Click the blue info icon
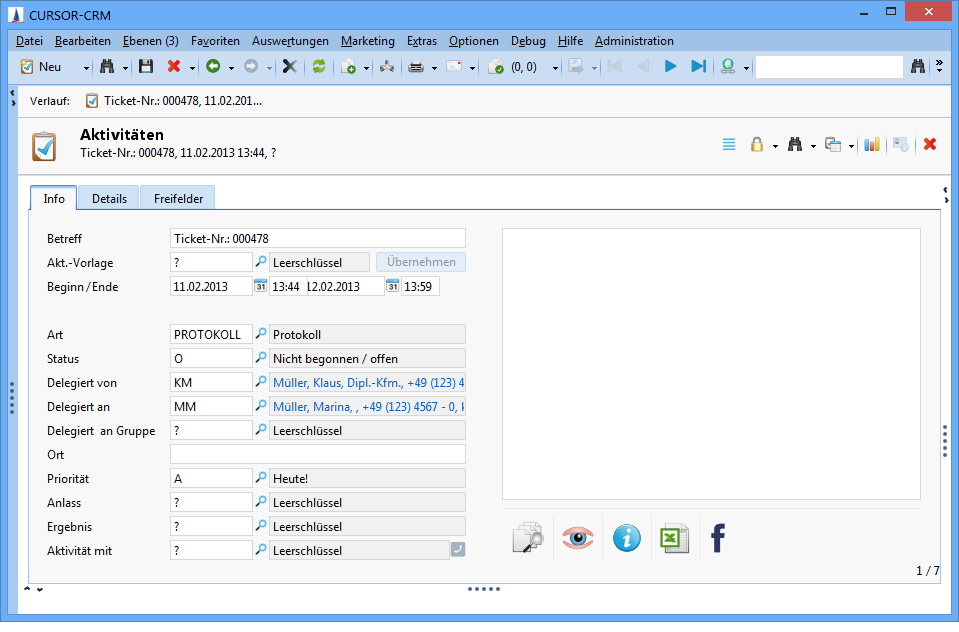 tap(626, 539)
